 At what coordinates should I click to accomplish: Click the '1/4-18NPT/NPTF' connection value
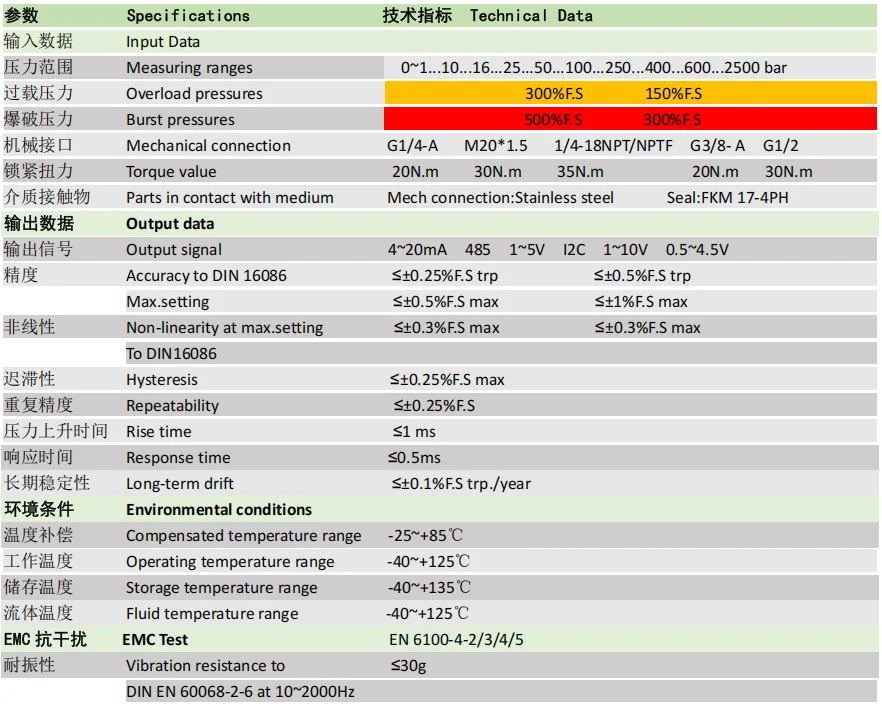coord(614,146)
